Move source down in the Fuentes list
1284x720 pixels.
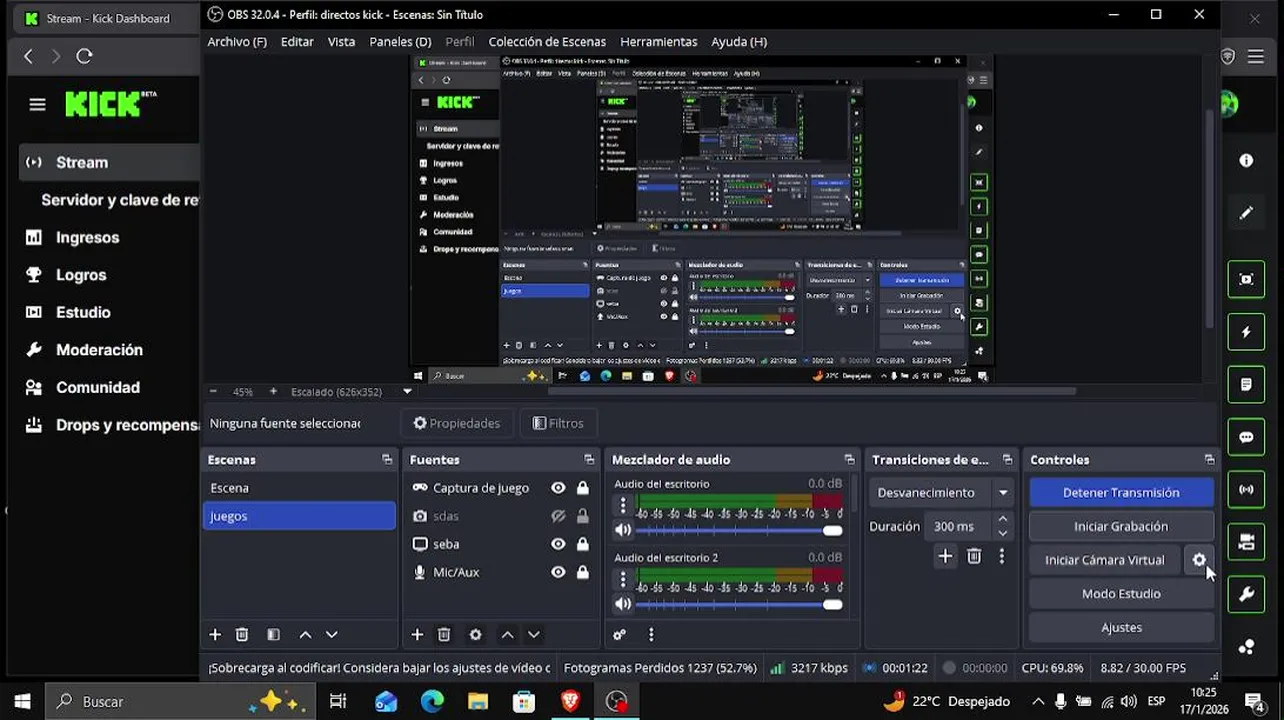534,635
